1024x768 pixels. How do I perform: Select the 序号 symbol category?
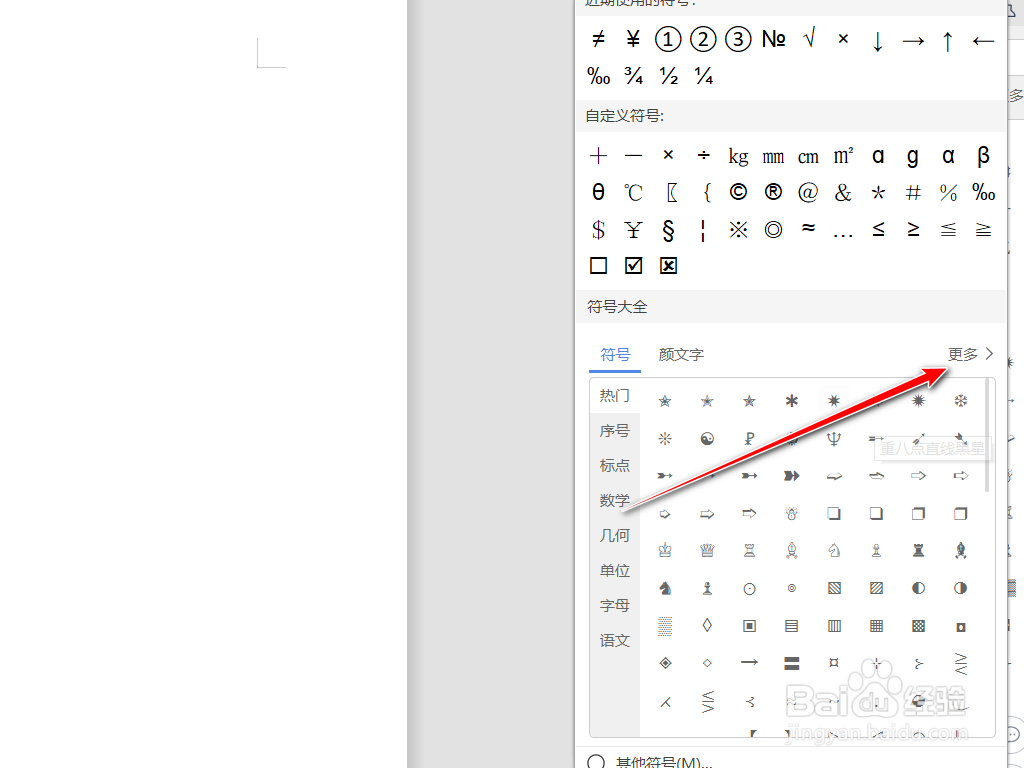tap(615, 431)
